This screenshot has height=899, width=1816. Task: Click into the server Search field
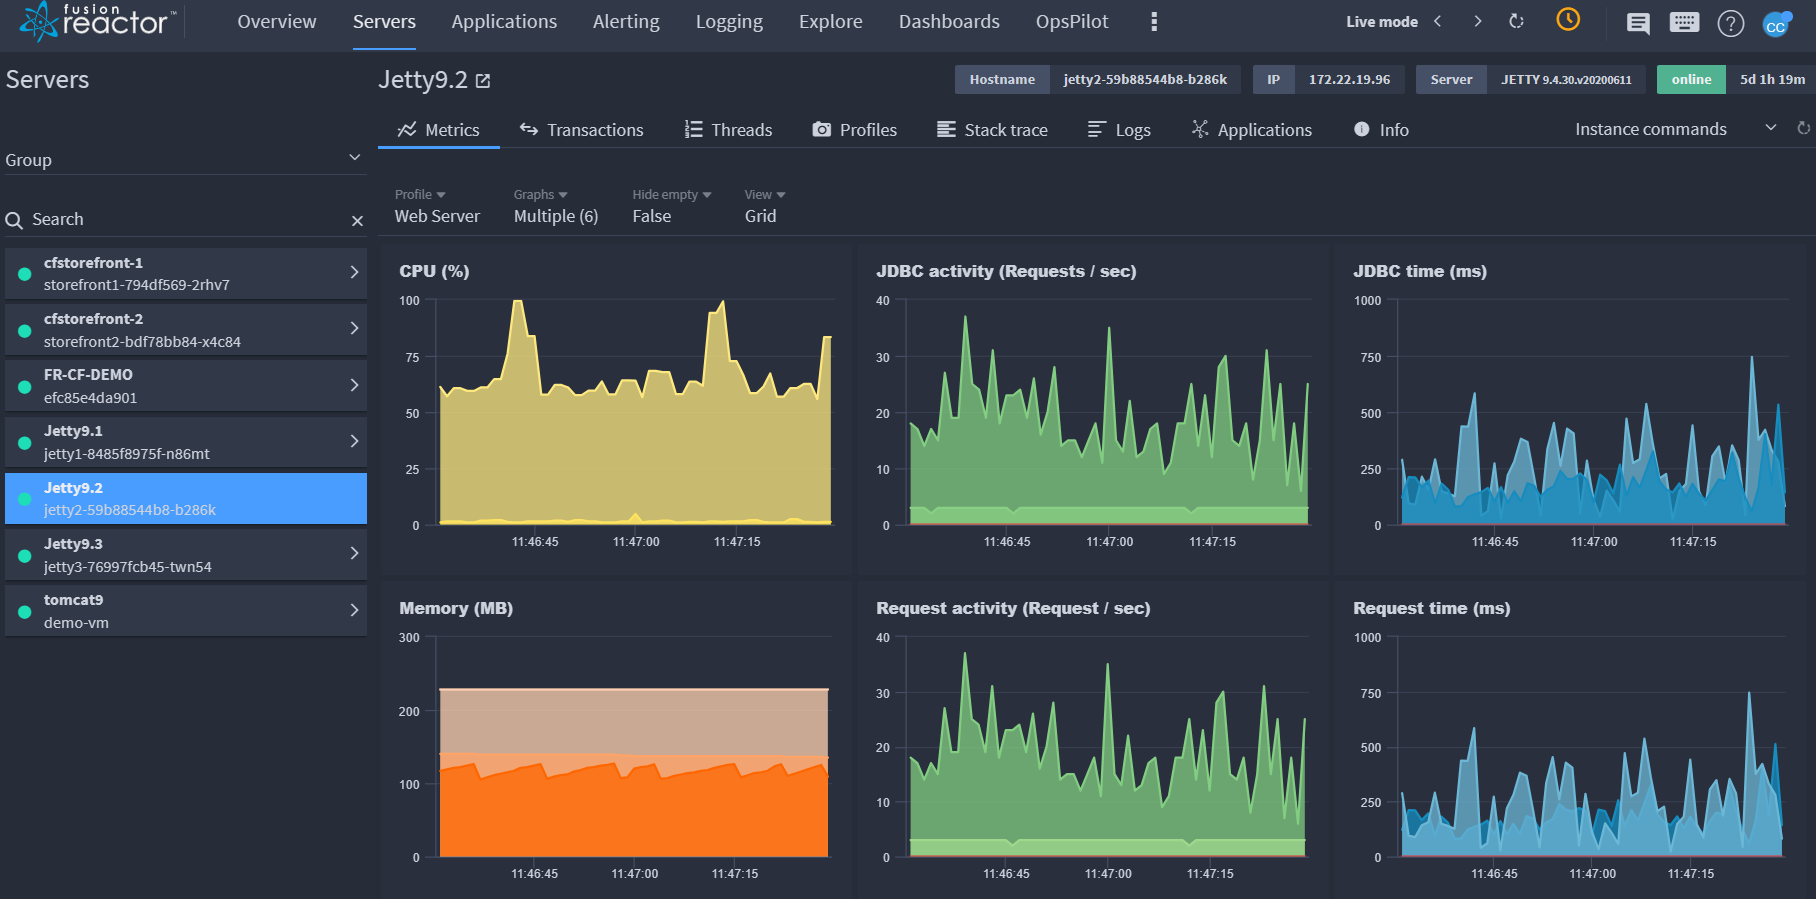pos(185,219)
